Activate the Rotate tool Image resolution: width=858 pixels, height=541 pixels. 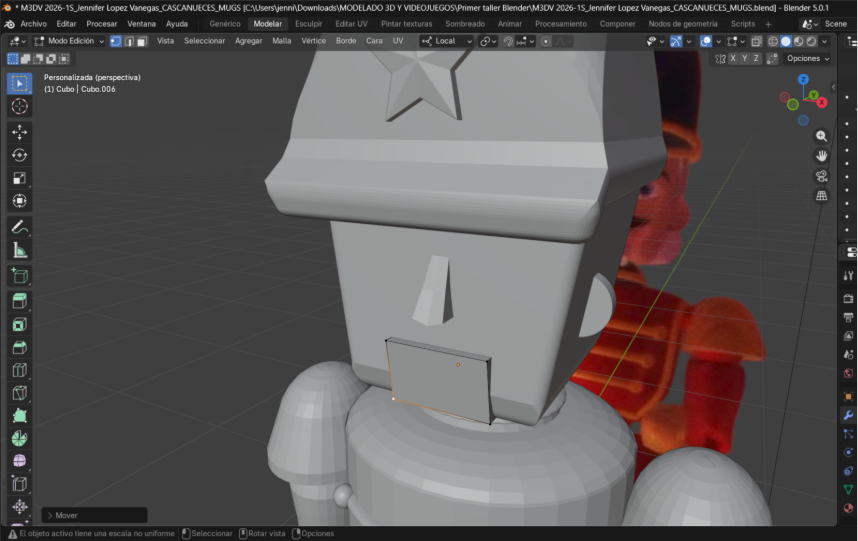click(x=19, y=155)
